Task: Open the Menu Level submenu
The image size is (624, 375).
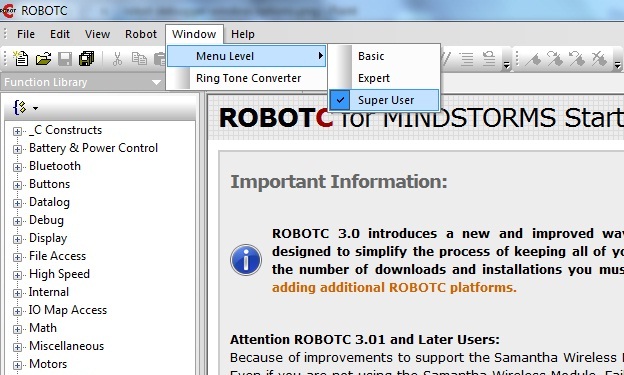Action: tap(247, 56)
